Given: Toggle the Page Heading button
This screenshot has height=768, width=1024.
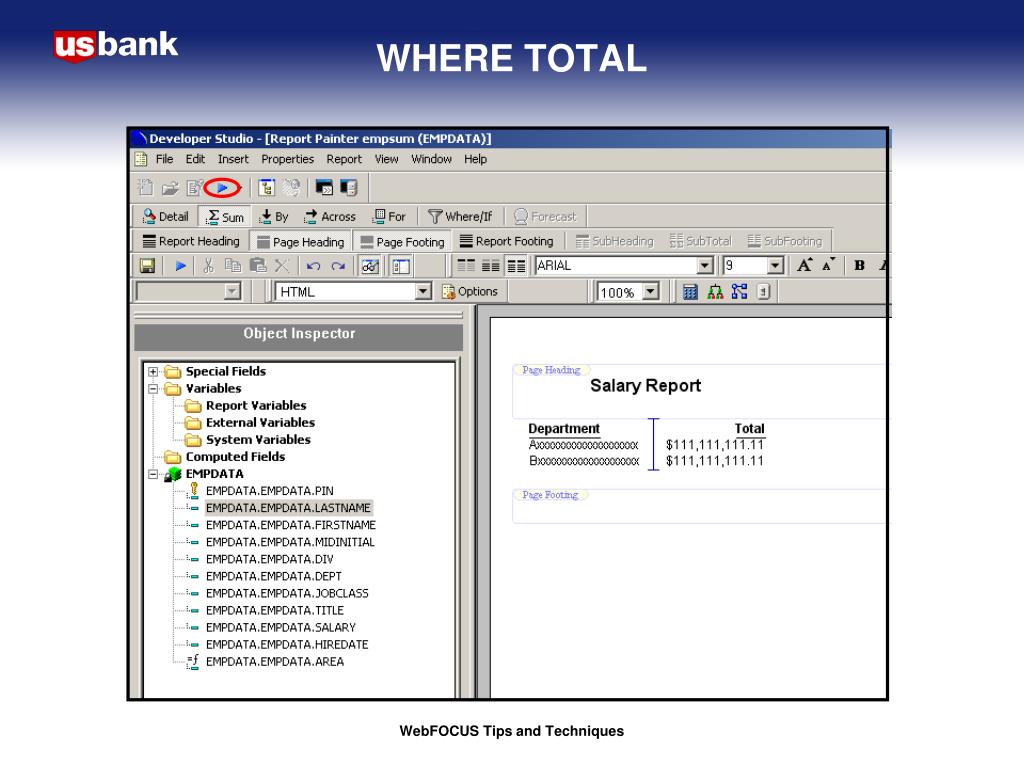Looking at the screenshot, I should click(x=300, y=242).
